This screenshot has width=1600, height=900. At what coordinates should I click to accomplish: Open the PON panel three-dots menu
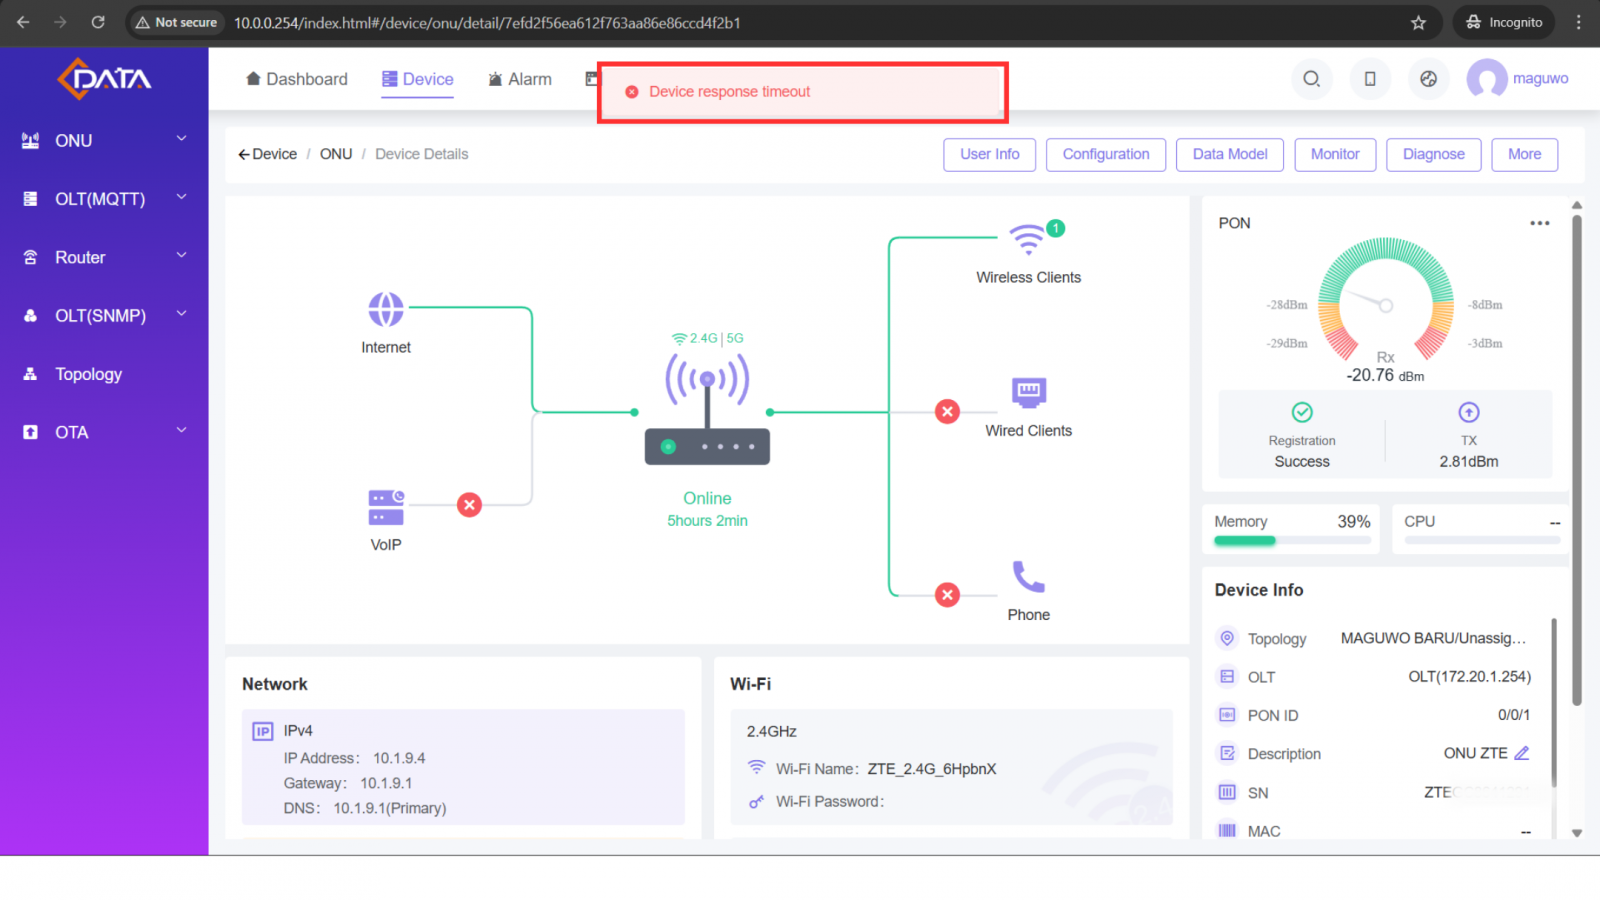[x=1540, y=223]
